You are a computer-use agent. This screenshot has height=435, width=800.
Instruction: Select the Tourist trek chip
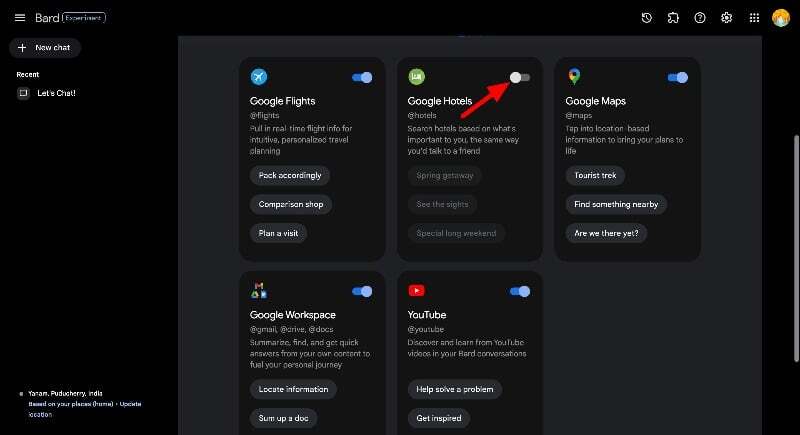point(595,175)
